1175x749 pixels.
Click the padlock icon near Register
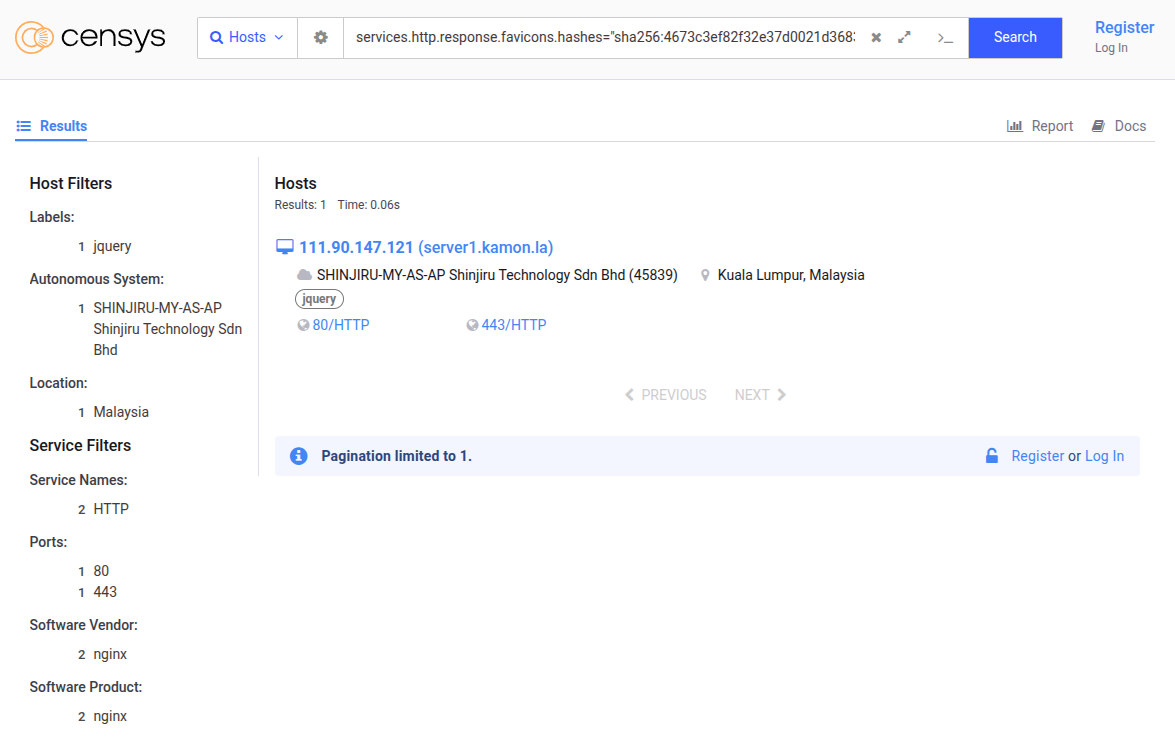click(992, 456)
